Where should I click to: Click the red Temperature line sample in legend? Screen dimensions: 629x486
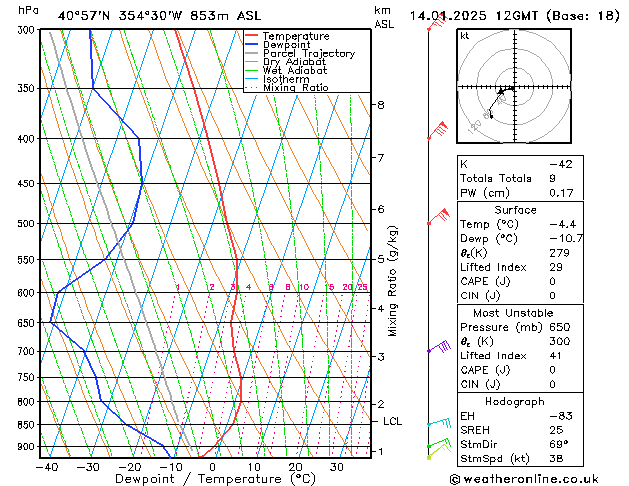coord(252,36)
